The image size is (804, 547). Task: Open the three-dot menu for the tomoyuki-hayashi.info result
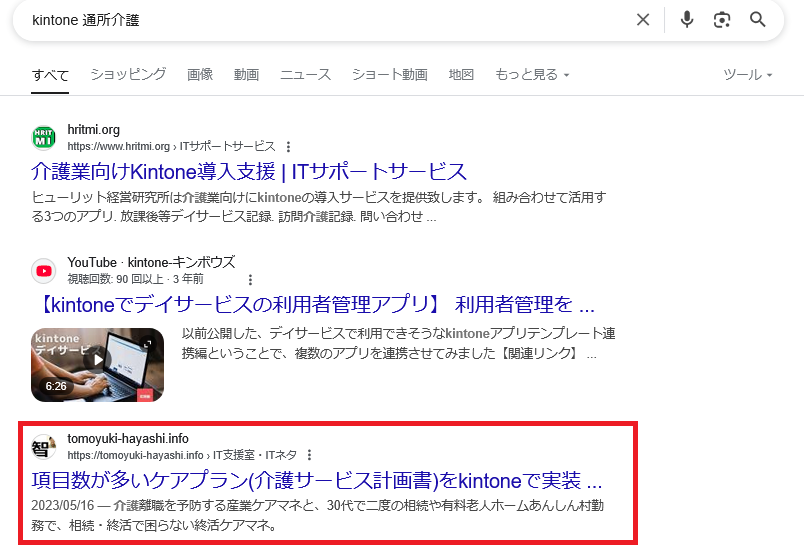[x=309, y=455]
